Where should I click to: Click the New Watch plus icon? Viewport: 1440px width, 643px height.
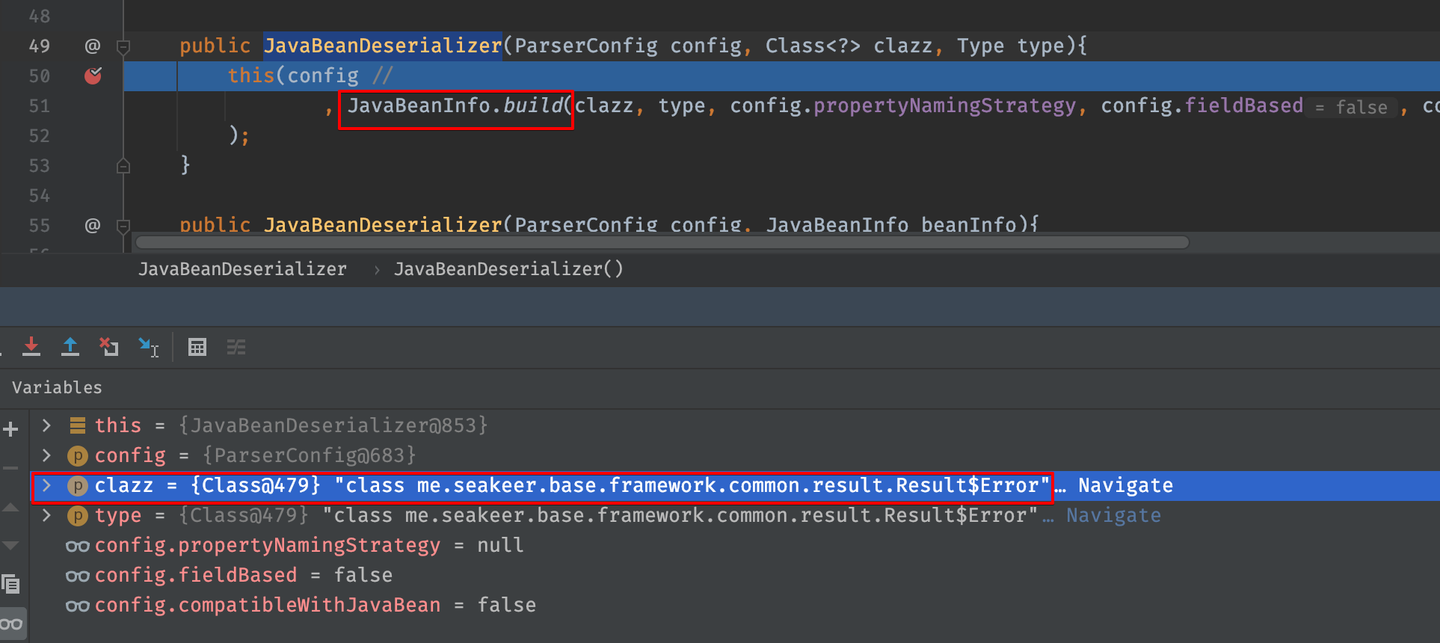click(11, 430)
